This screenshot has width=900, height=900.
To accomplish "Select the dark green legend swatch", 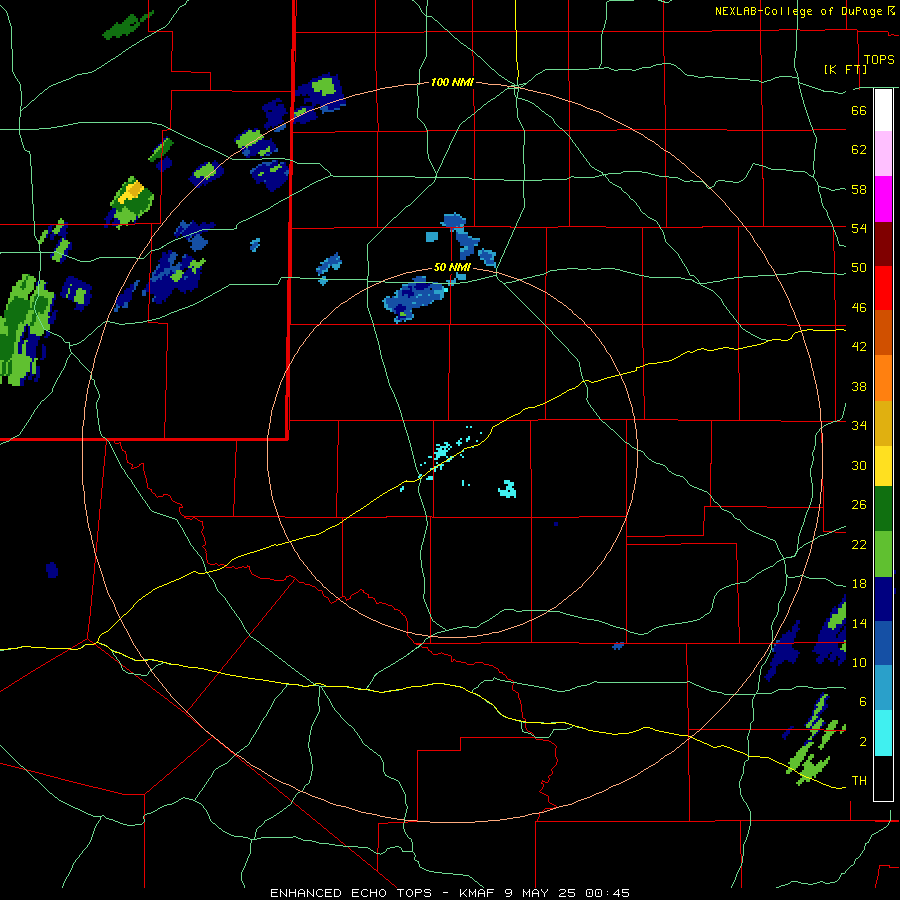I will (883, 509).
